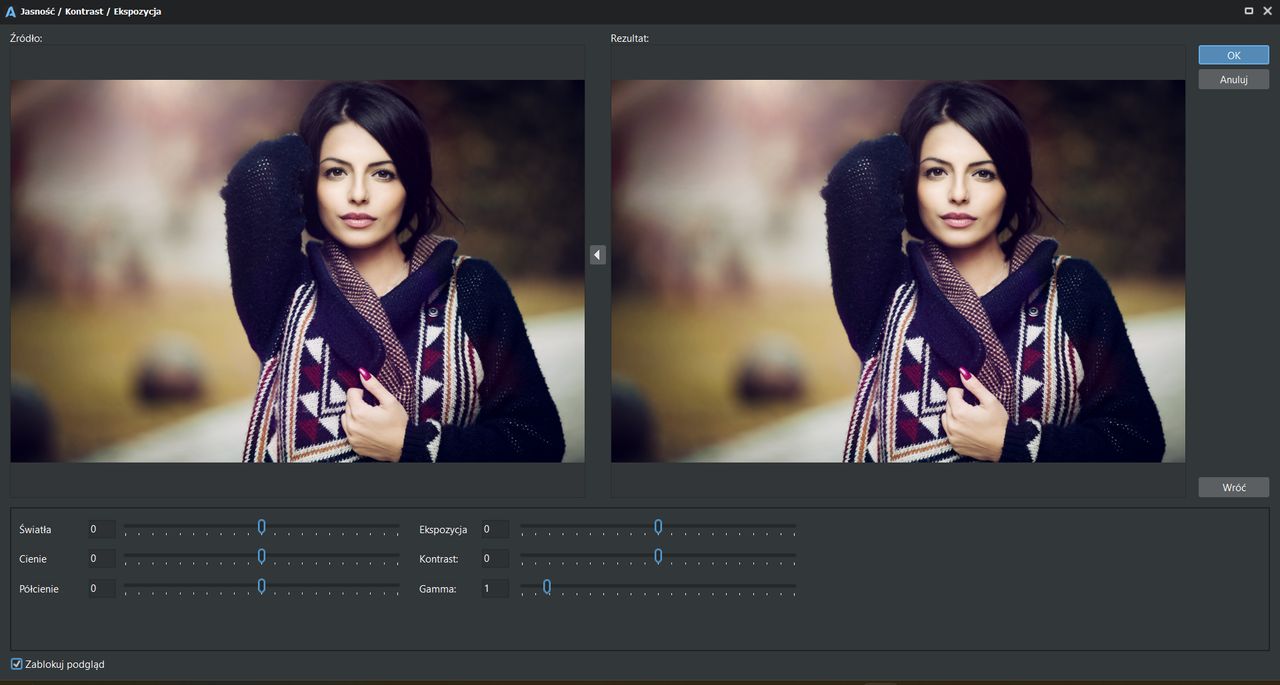Click the Cienie slider handle
Screen dimensions: 1280x685
pyautogui.click(x=261, y=557)
